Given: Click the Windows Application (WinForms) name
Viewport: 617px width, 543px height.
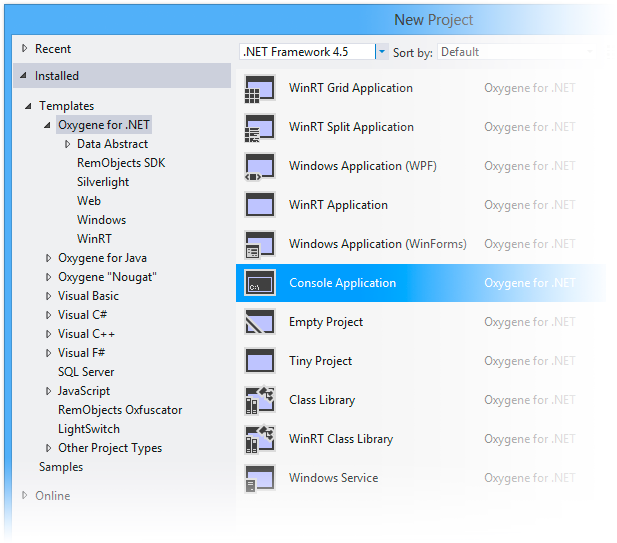Looking at the screenshot, I should [x=378, y=244].
